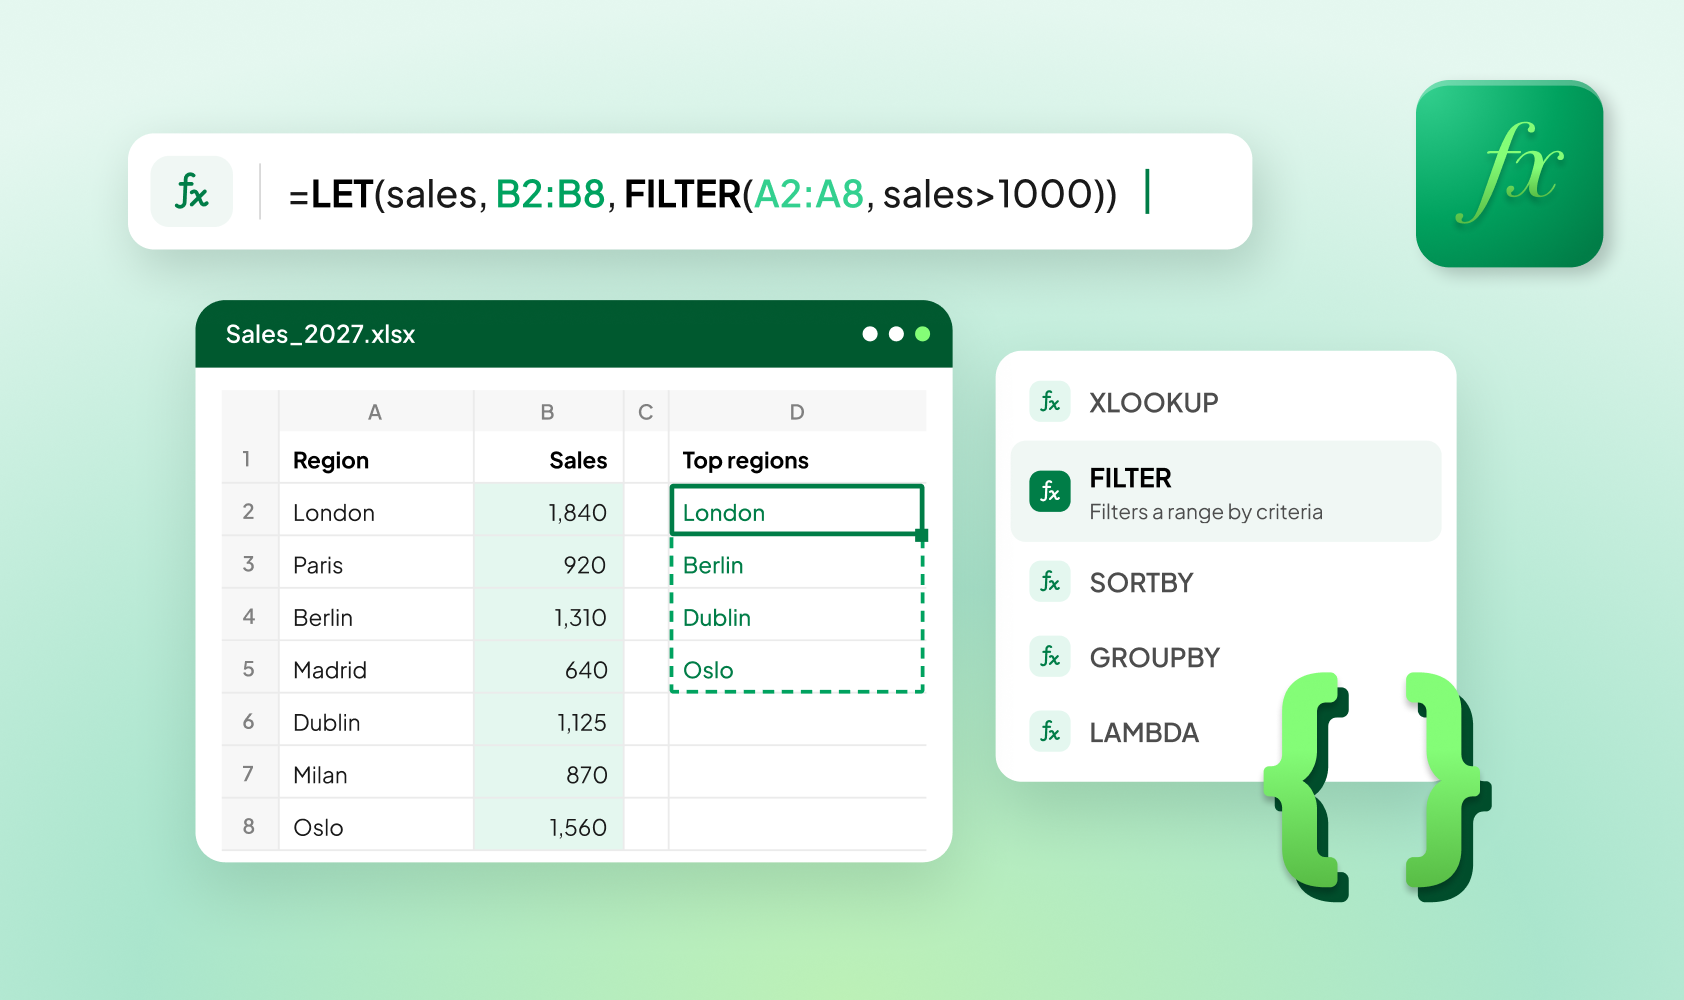Select column C header
1684x1000 pixels.
[646, 411]
